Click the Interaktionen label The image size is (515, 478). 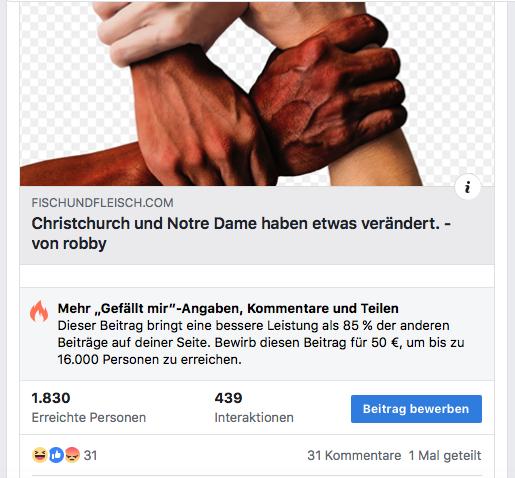click(254, 417)
